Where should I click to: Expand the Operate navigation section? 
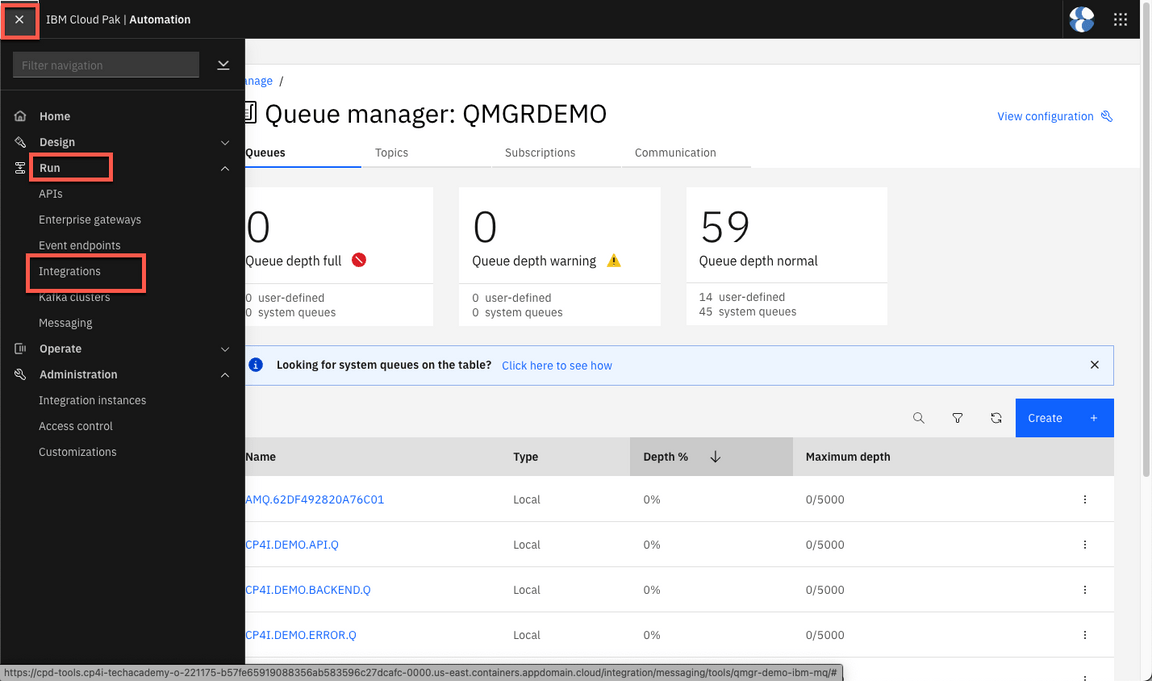click(224, 349)
